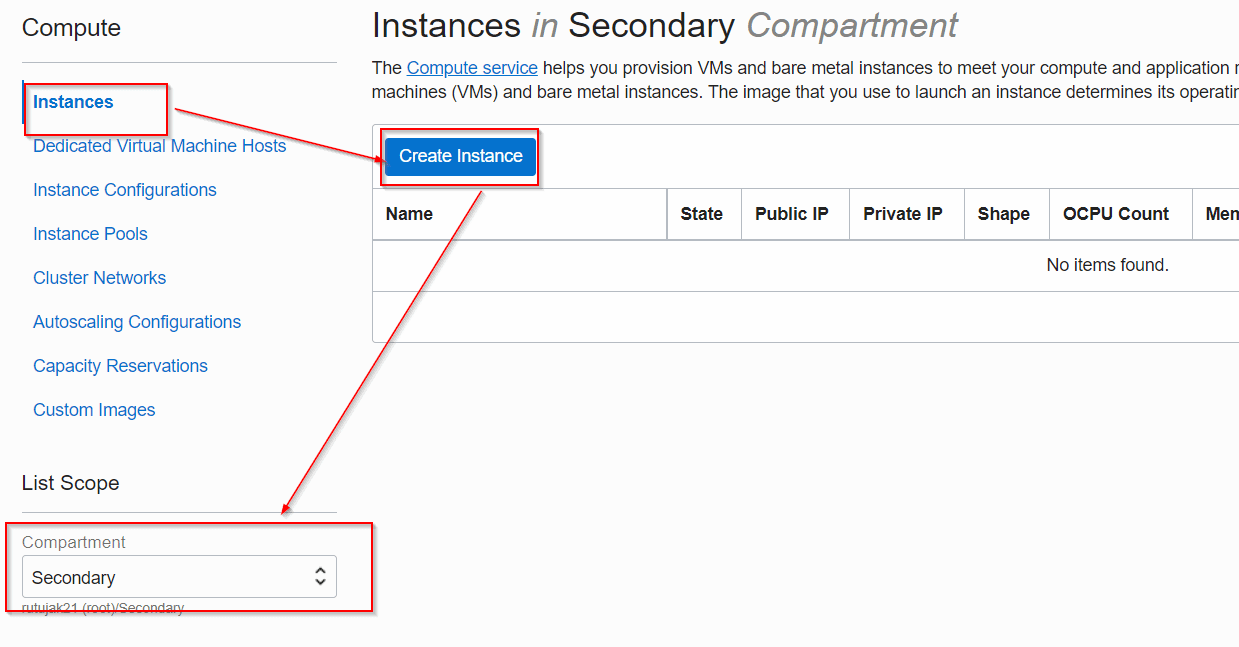Sort by the Name column header
The image size is (1239, 647).
409,214
